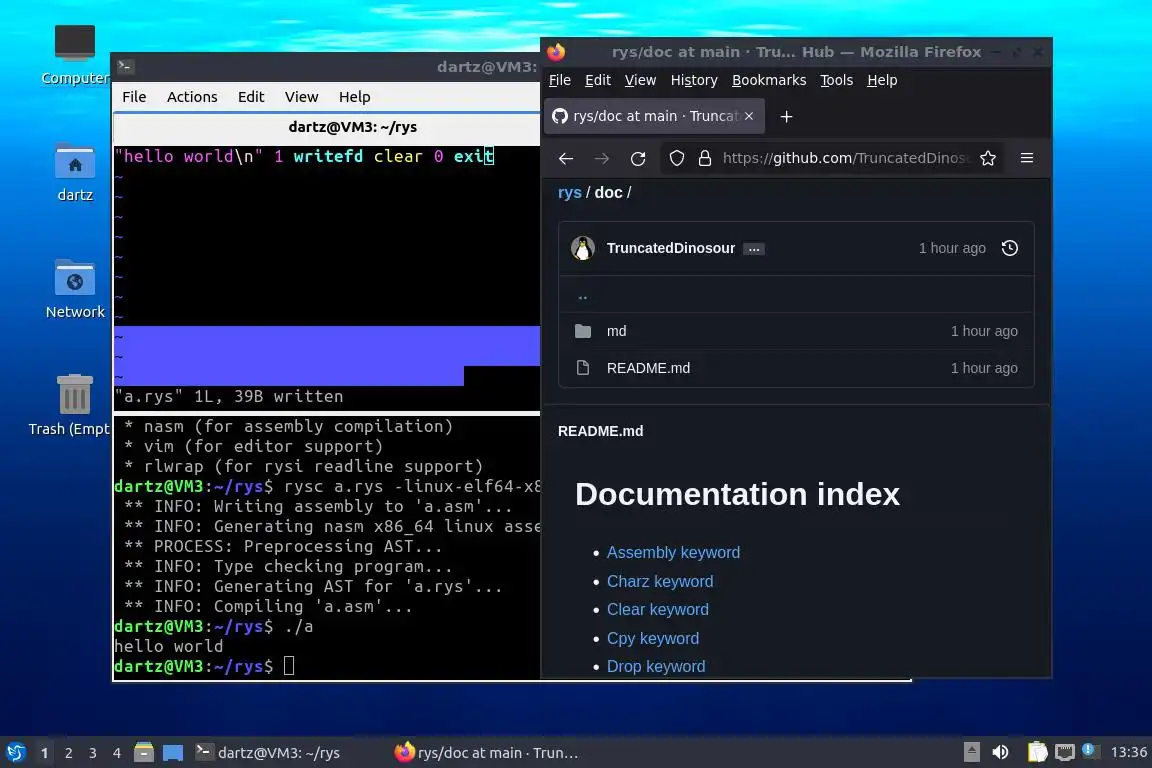
Task: Switch to workspace 1
Action: [45, 753]
